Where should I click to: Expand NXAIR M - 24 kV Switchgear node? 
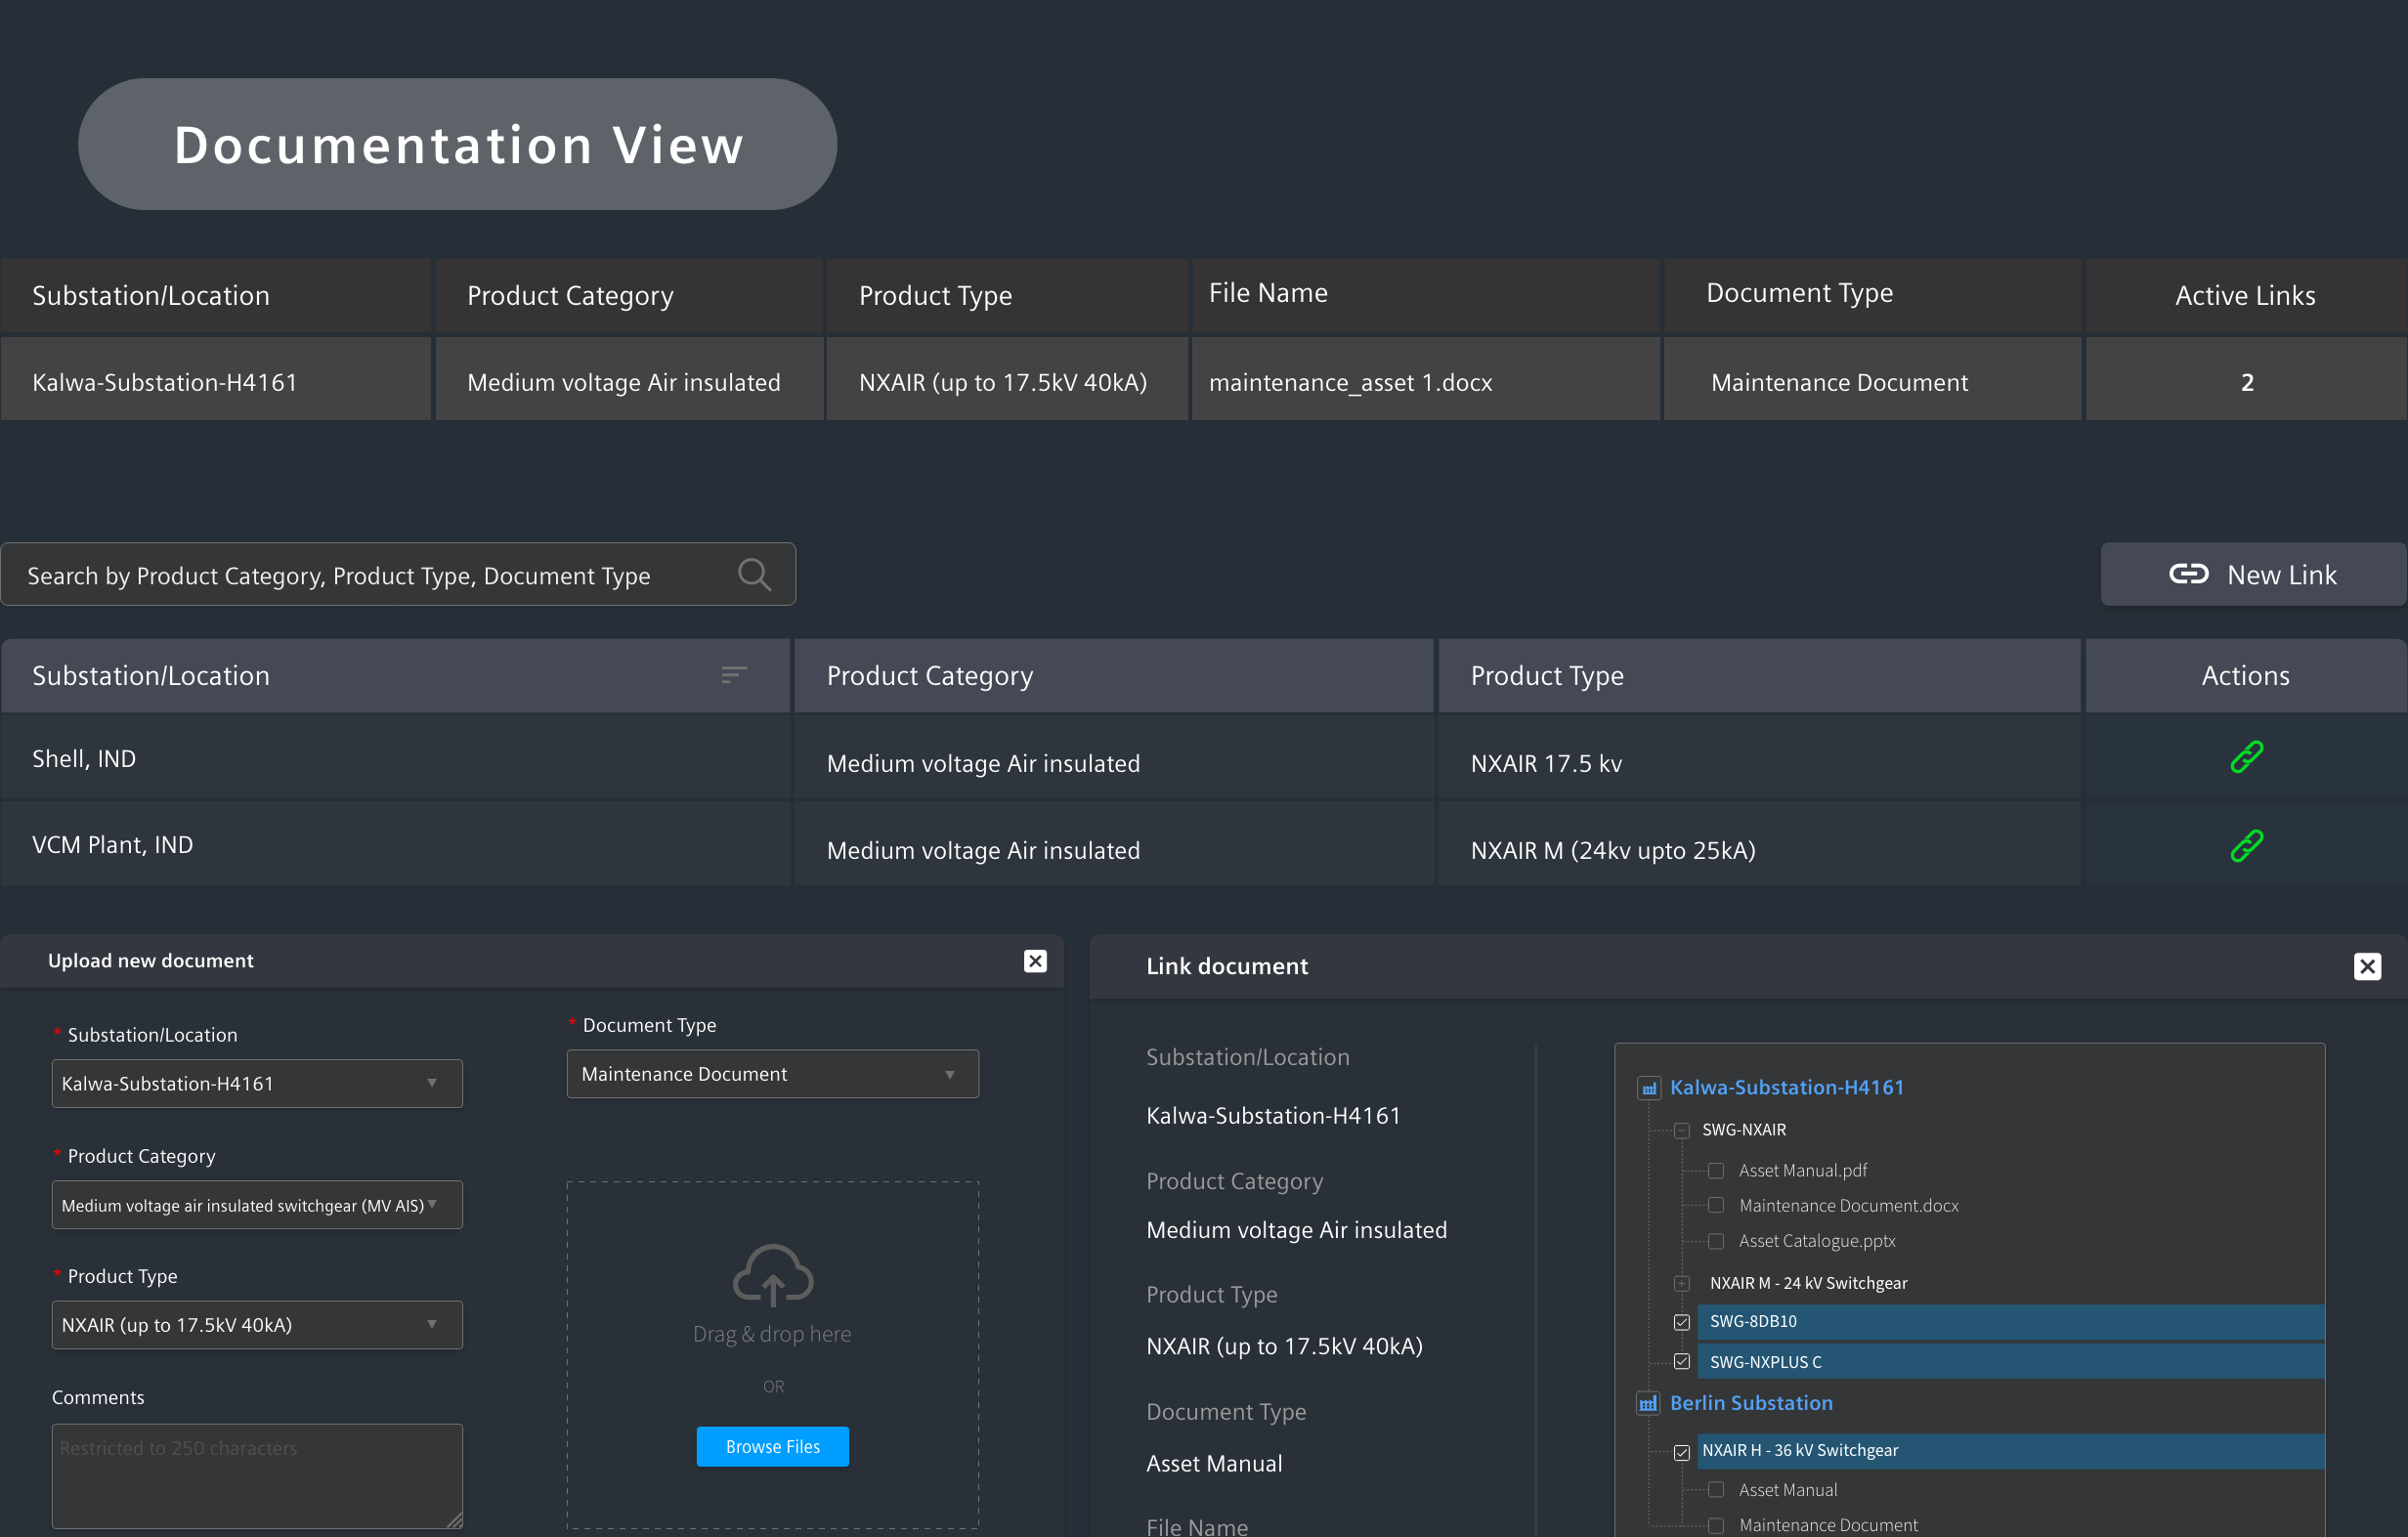[x=1682, y=1284]
